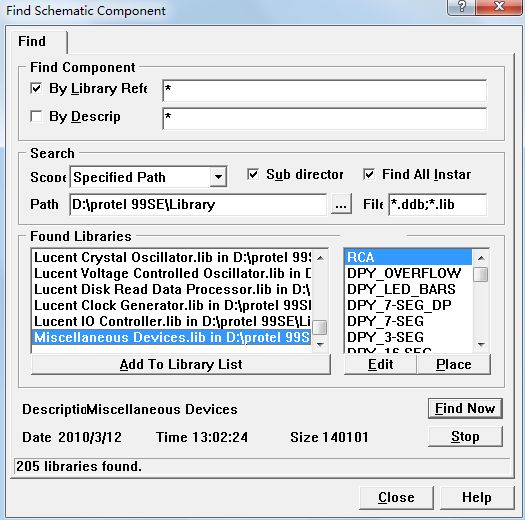Click the Stop button
Screen dimensions: 525x520
pos(465,437)
